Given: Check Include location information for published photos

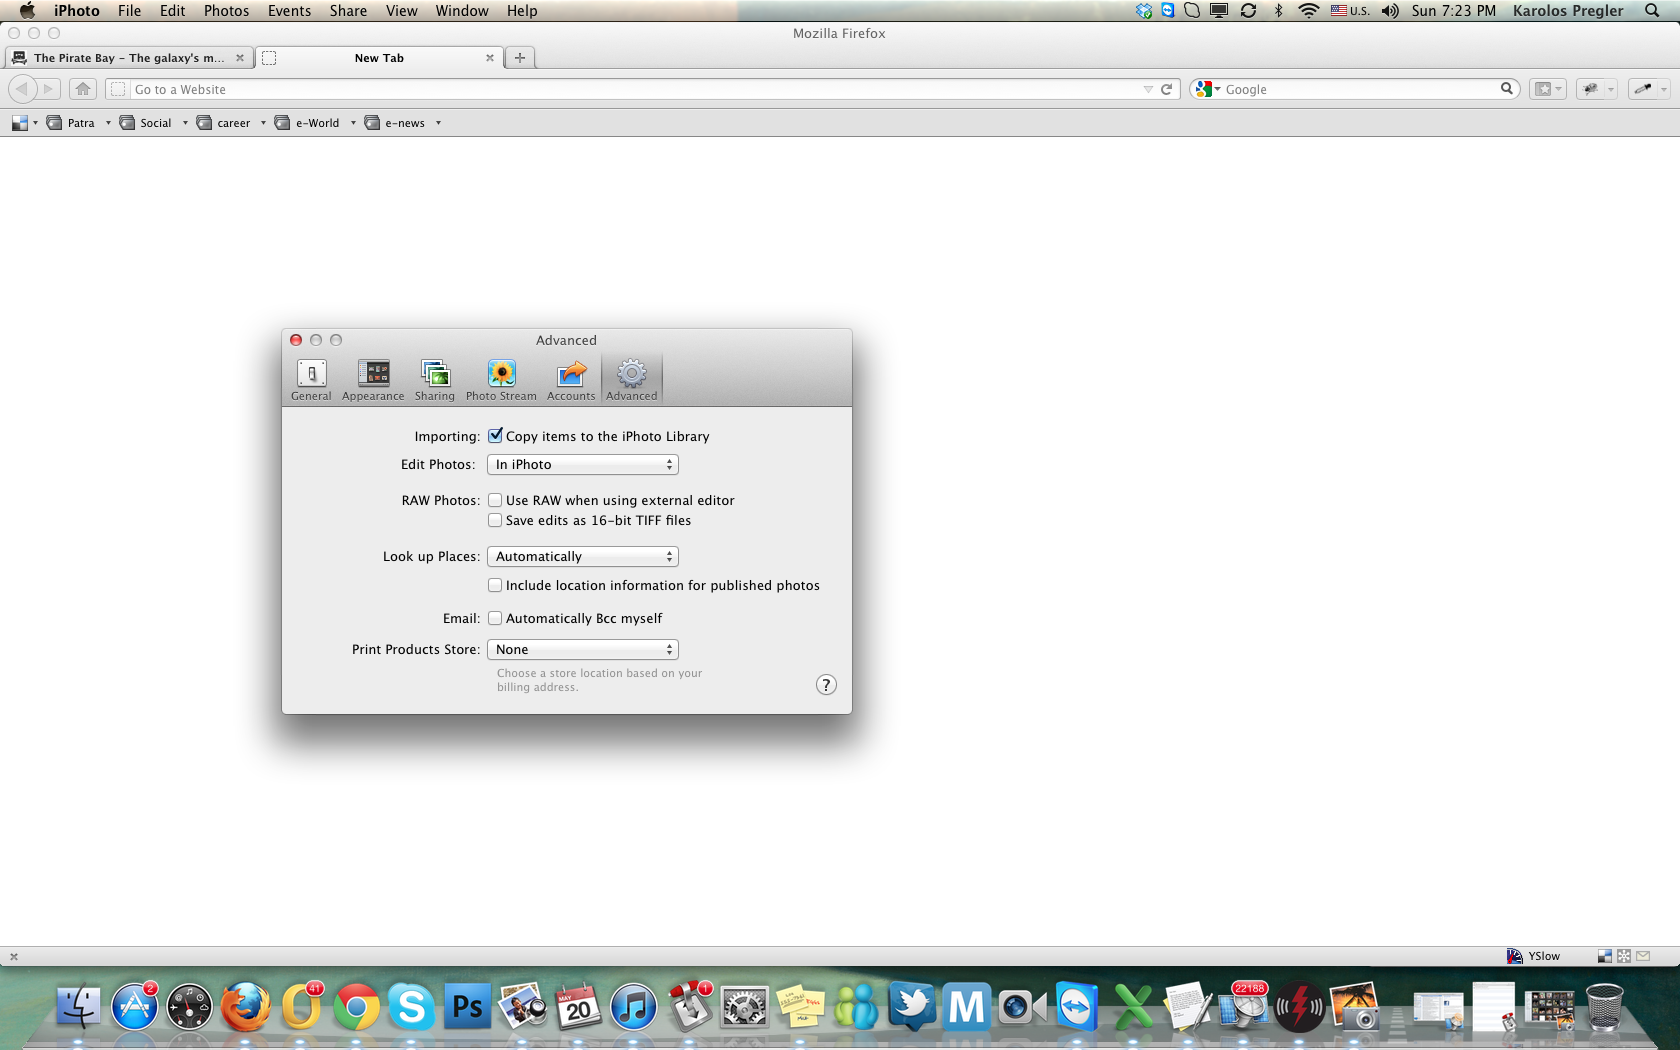Looking at the screenshot, I should tap(495, 585).
